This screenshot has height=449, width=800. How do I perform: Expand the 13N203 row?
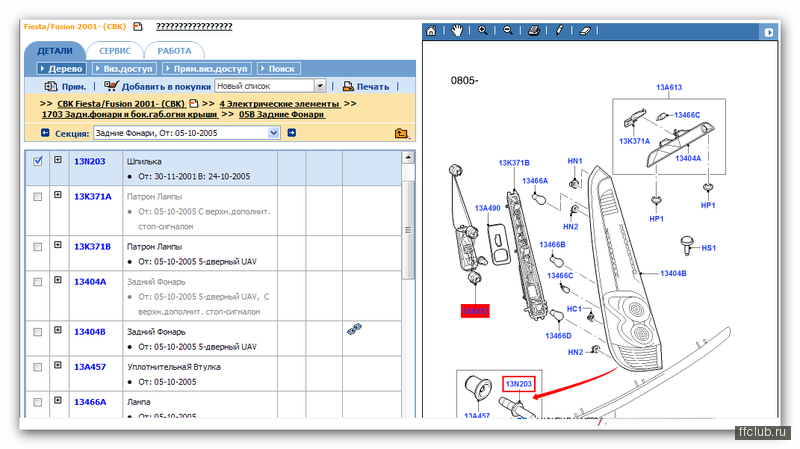click(x=58, y=160)
